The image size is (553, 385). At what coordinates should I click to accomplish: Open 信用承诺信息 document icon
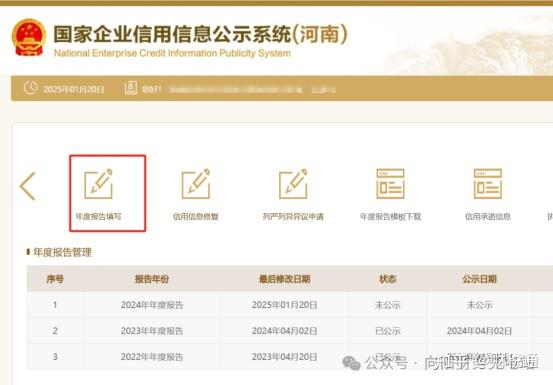[x=488, y=184]
